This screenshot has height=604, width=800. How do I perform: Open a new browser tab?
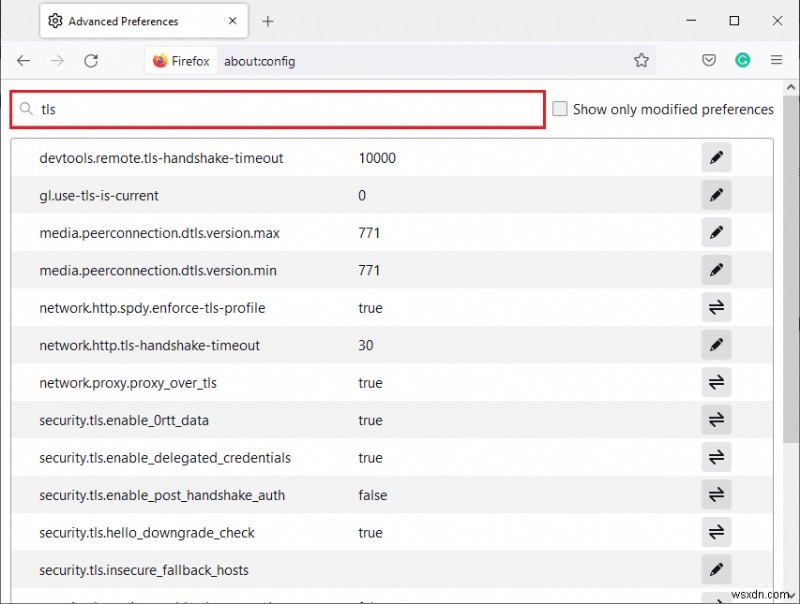click(x=268, y=20)
